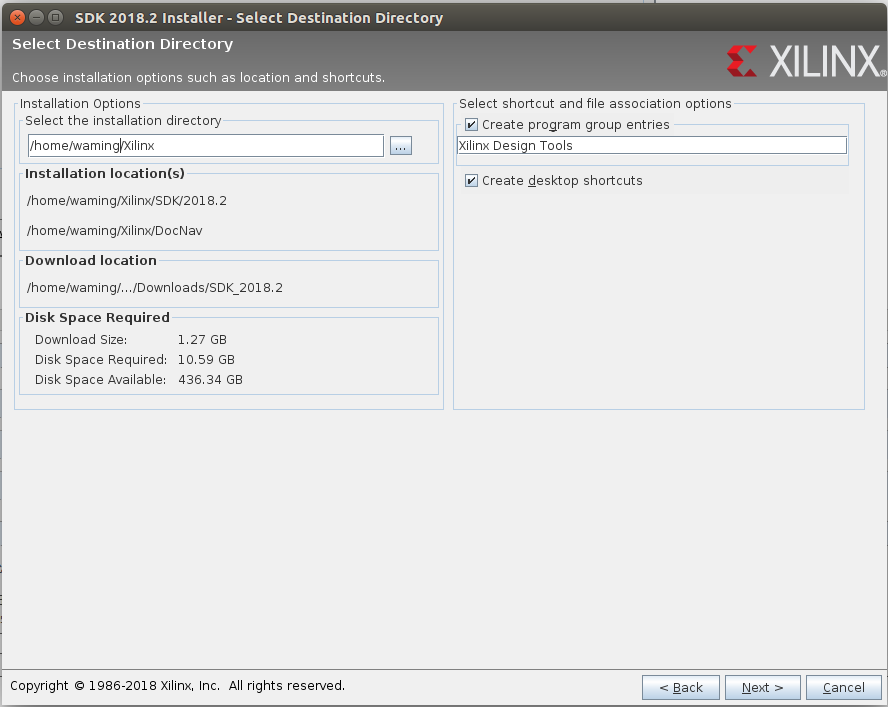Click inside the installation directory path field
Image resolution: width=888 pixels, height=707 pixels.
coord(206,146)
